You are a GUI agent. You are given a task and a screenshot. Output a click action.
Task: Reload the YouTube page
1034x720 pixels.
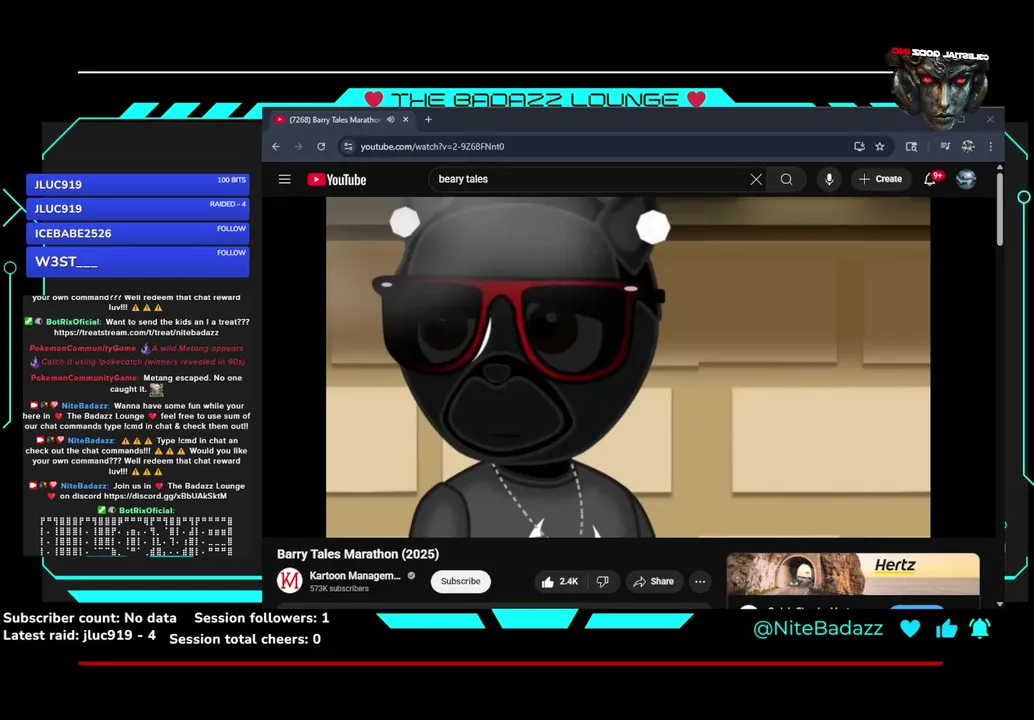321,146
